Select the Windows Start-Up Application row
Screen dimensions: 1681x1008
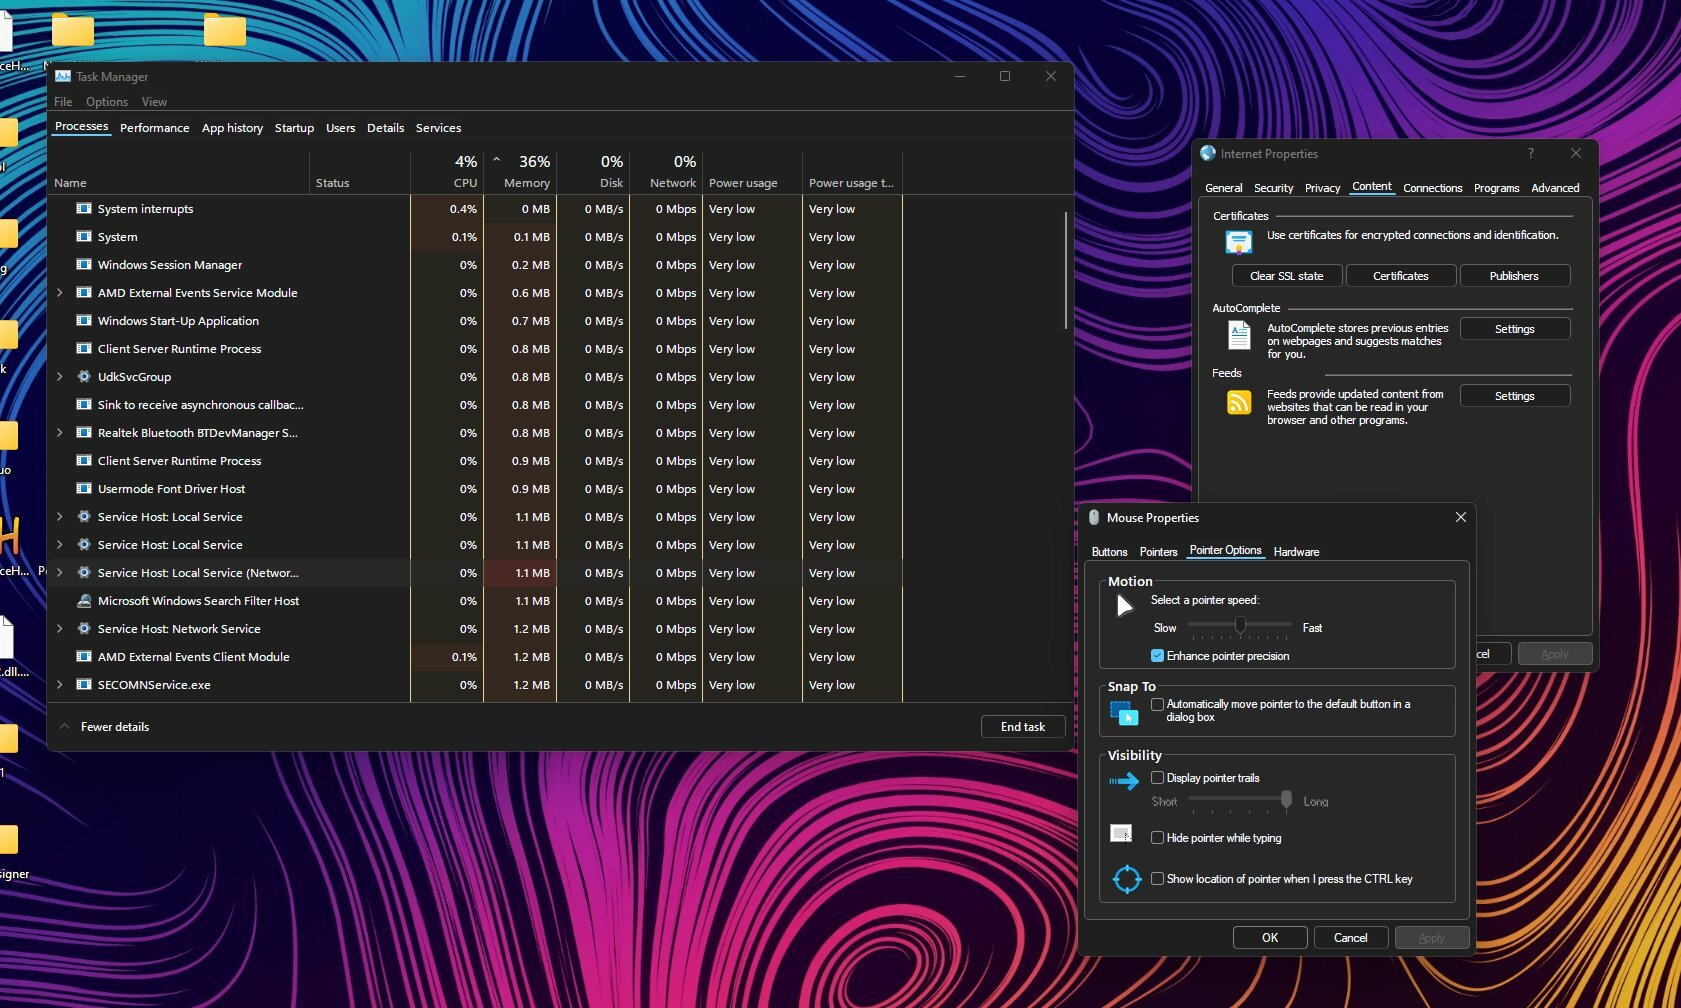click(x=475, y=321)
